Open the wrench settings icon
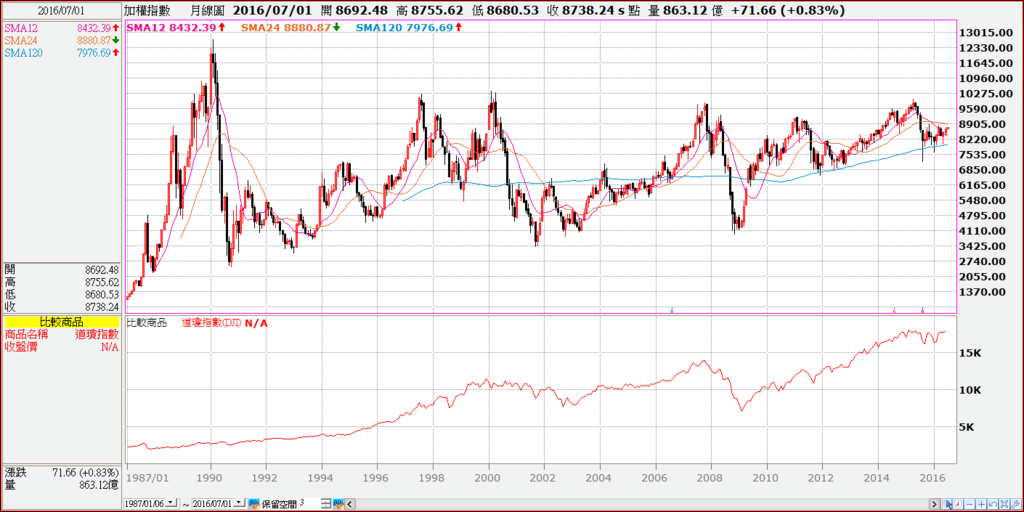Image resolution: width=1024 pixels, height=512 pixels. coord(1016,504)
